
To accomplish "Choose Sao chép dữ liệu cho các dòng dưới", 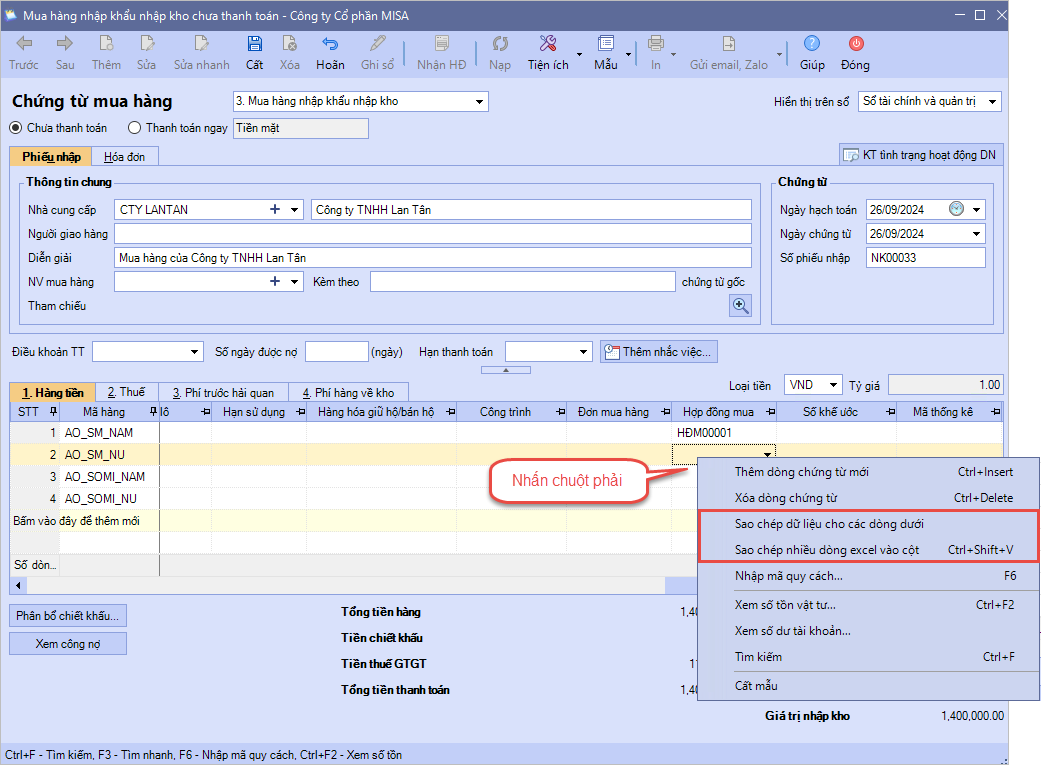I will pyautogui.click(x=829, y=523).
